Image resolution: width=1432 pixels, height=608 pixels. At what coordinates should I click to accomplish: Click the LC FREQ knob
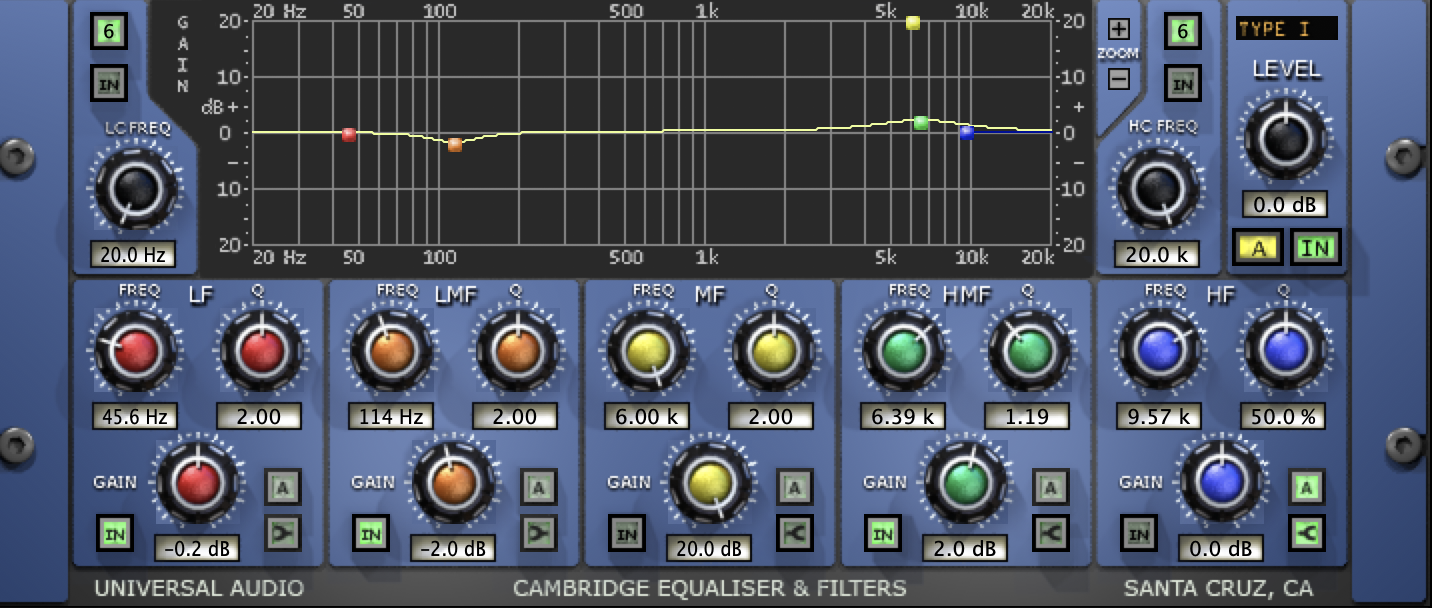[x=136, y=187]
